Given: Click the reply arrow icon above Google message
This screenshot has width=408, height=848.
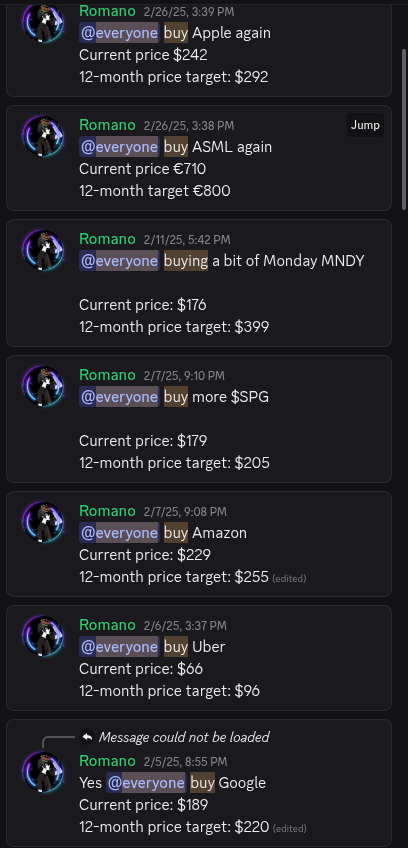Looking at the screenshot, I should pos(87,737).
